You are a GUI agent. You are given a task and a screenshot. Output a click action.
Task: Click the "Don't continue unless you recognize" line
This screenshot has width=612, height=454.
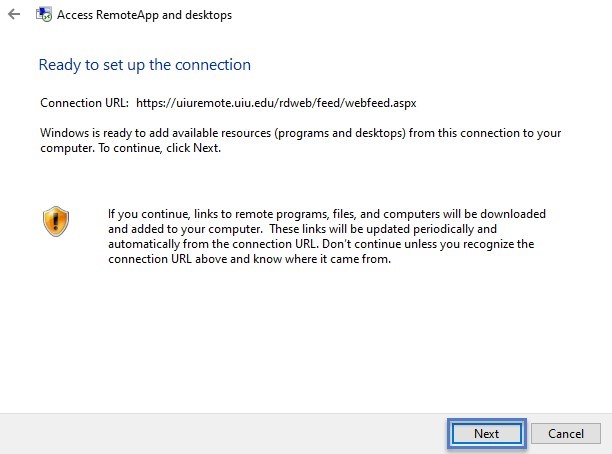(x=428, y=244)
